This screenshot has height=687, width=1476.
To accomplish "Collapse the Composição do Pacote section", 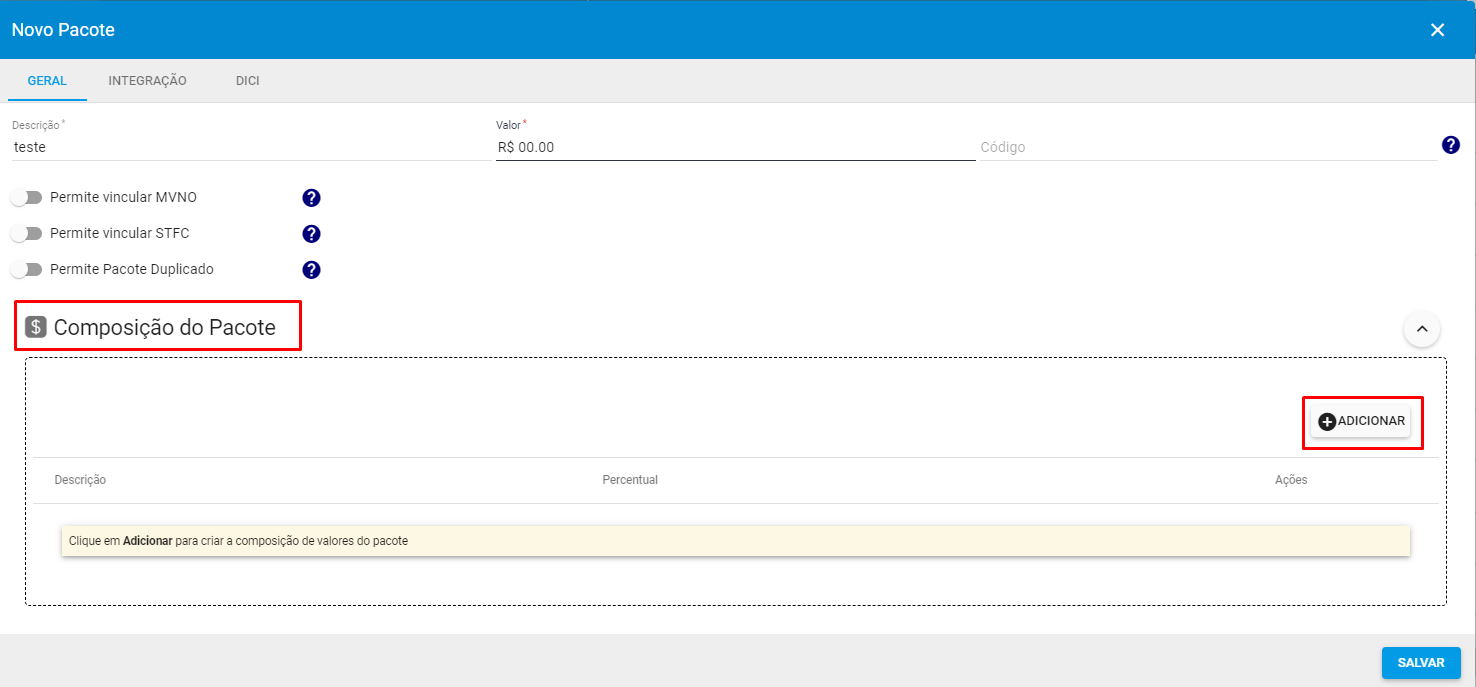I will pyautogui.click(x=1421, y=328).
